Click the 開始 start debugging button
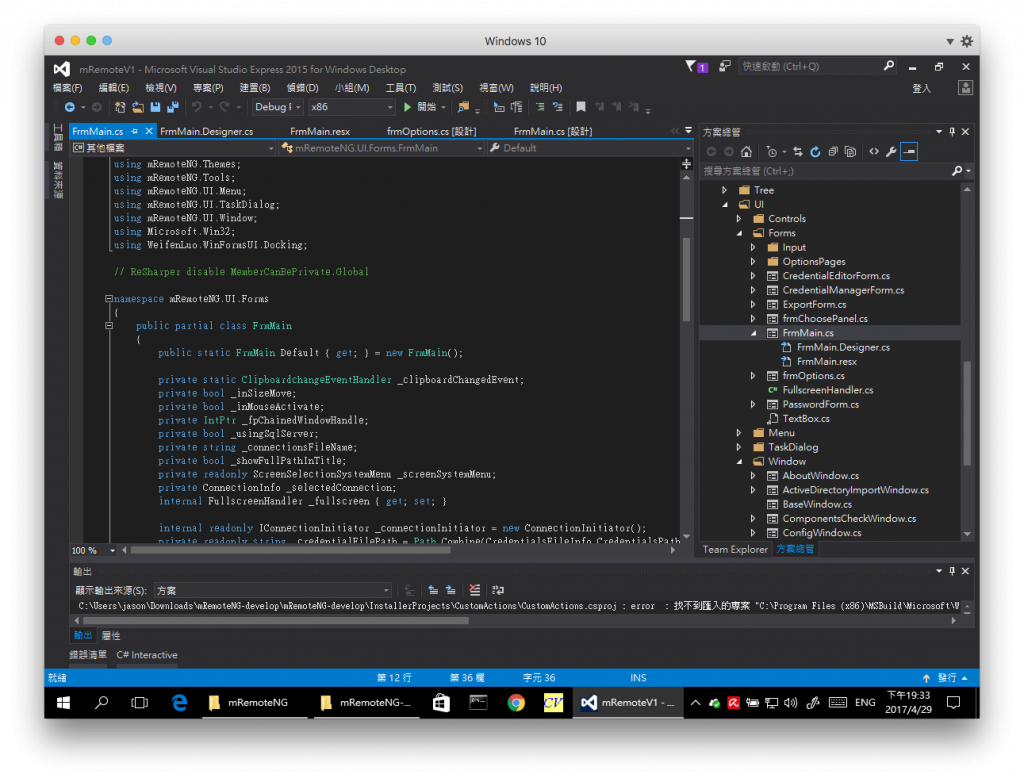The image size is (1024, 782). 420,107
